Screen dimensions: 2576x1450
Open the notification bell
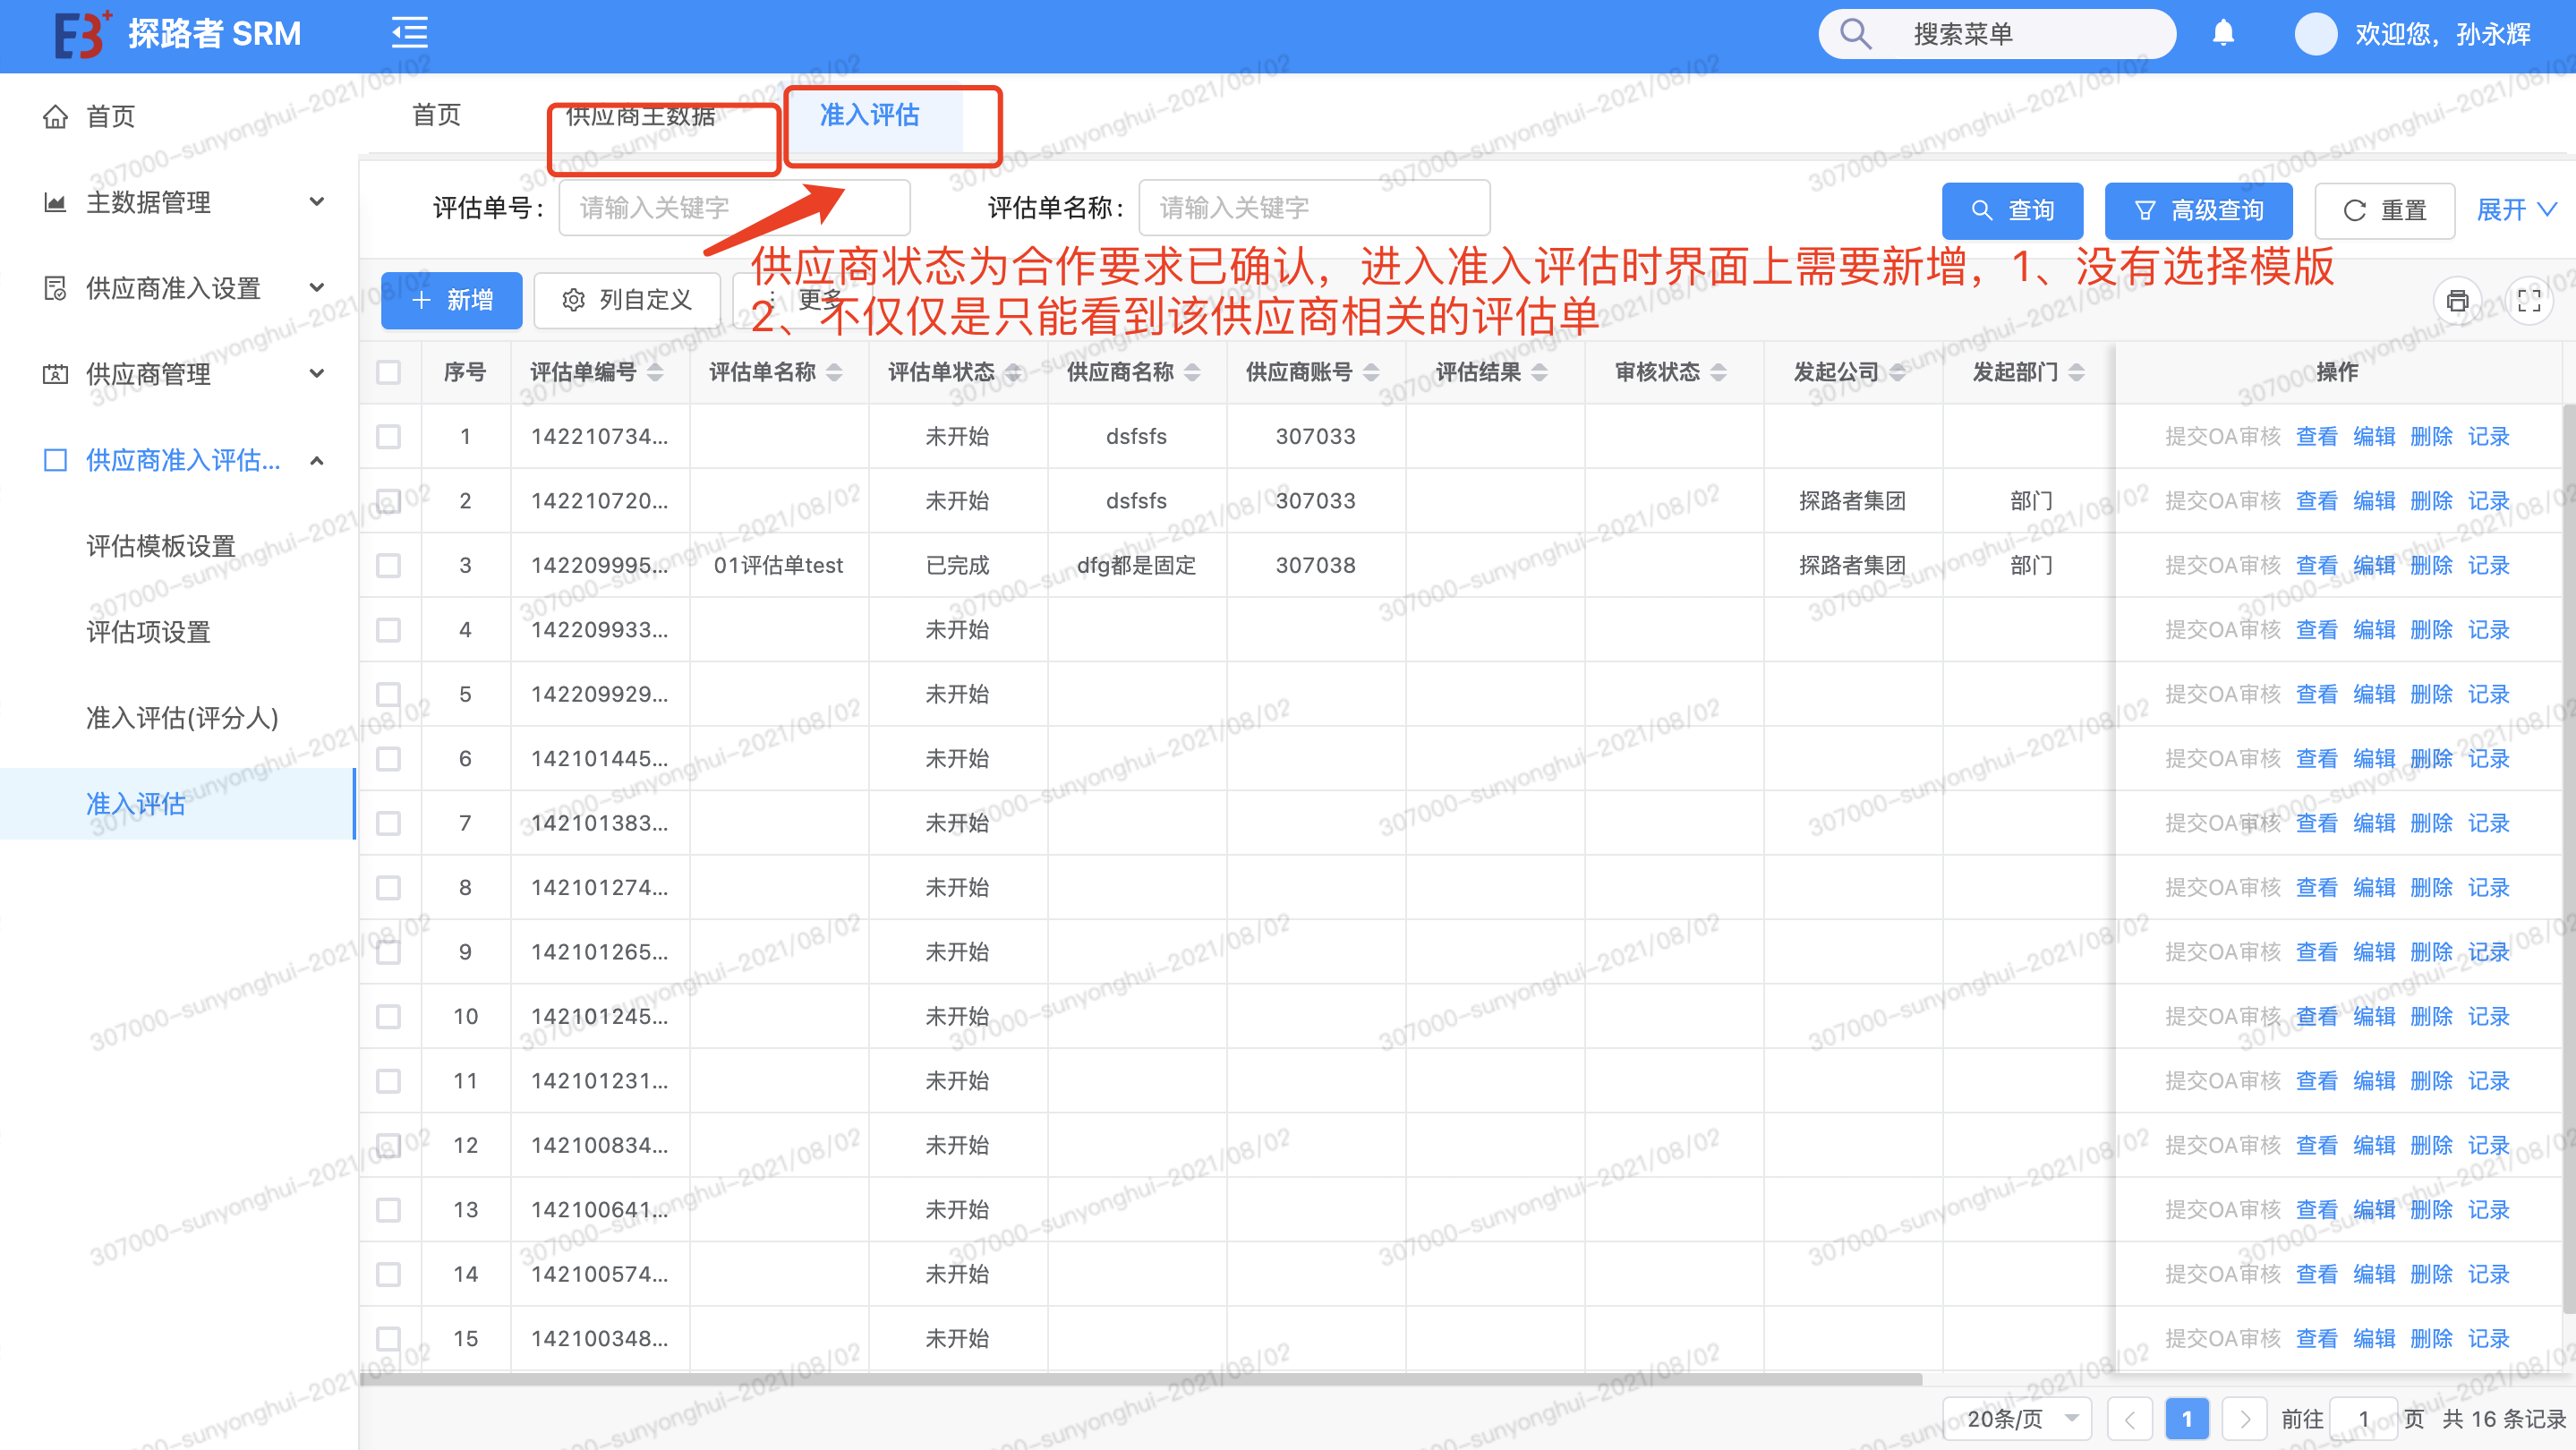point(2223,34)
